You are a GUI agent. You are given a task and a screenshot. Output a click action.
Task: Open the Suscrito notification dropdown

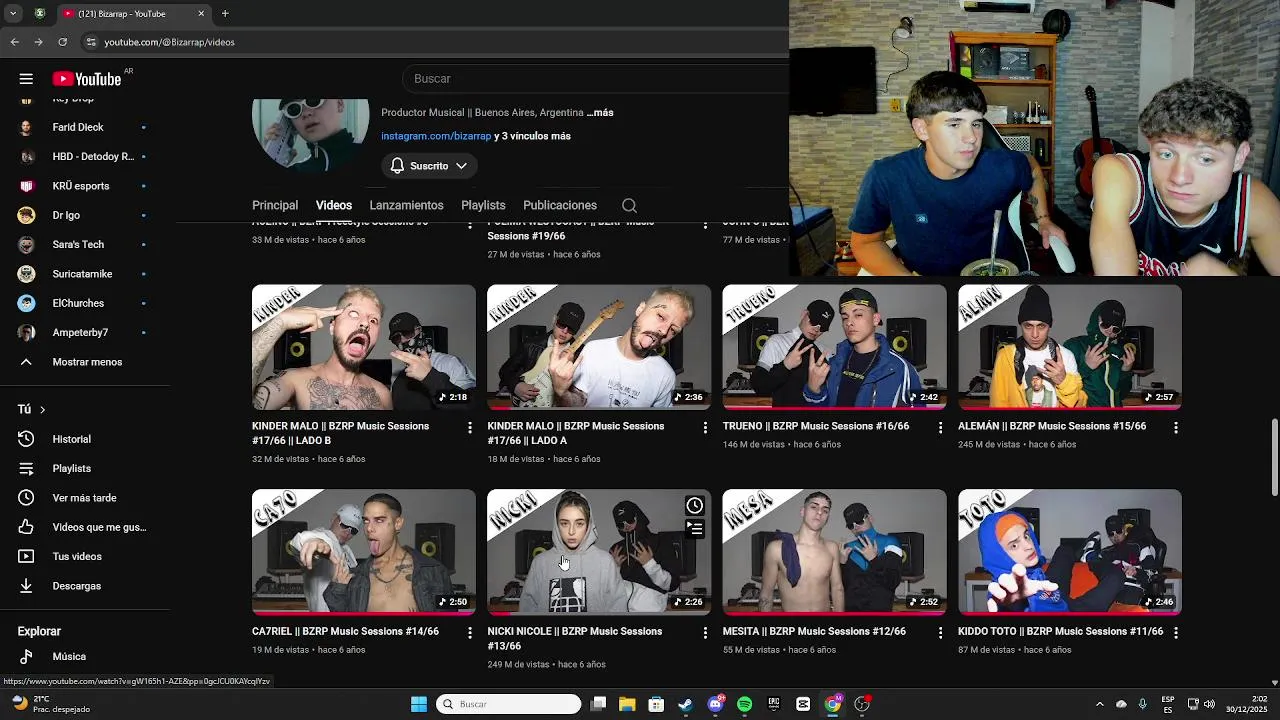429,166
